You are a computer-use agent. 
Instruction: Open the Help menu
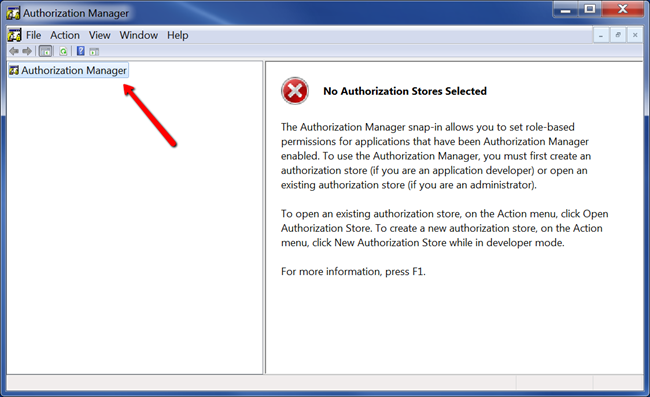pos(177,35)
